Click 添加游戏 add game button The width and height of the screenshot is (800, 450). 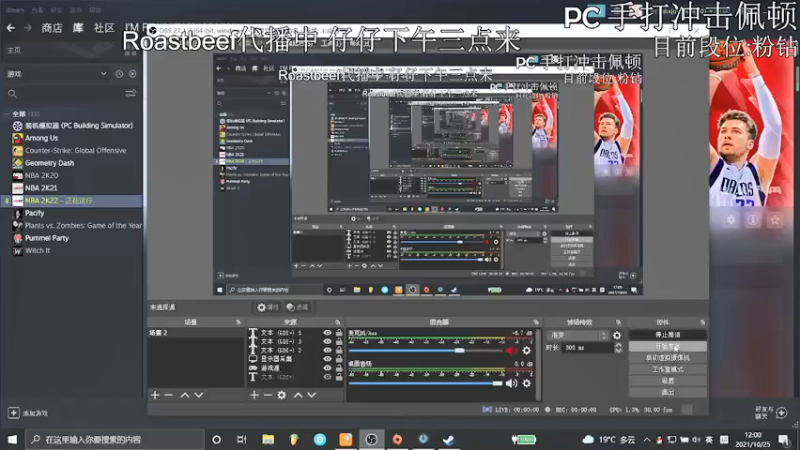(28, 413)
